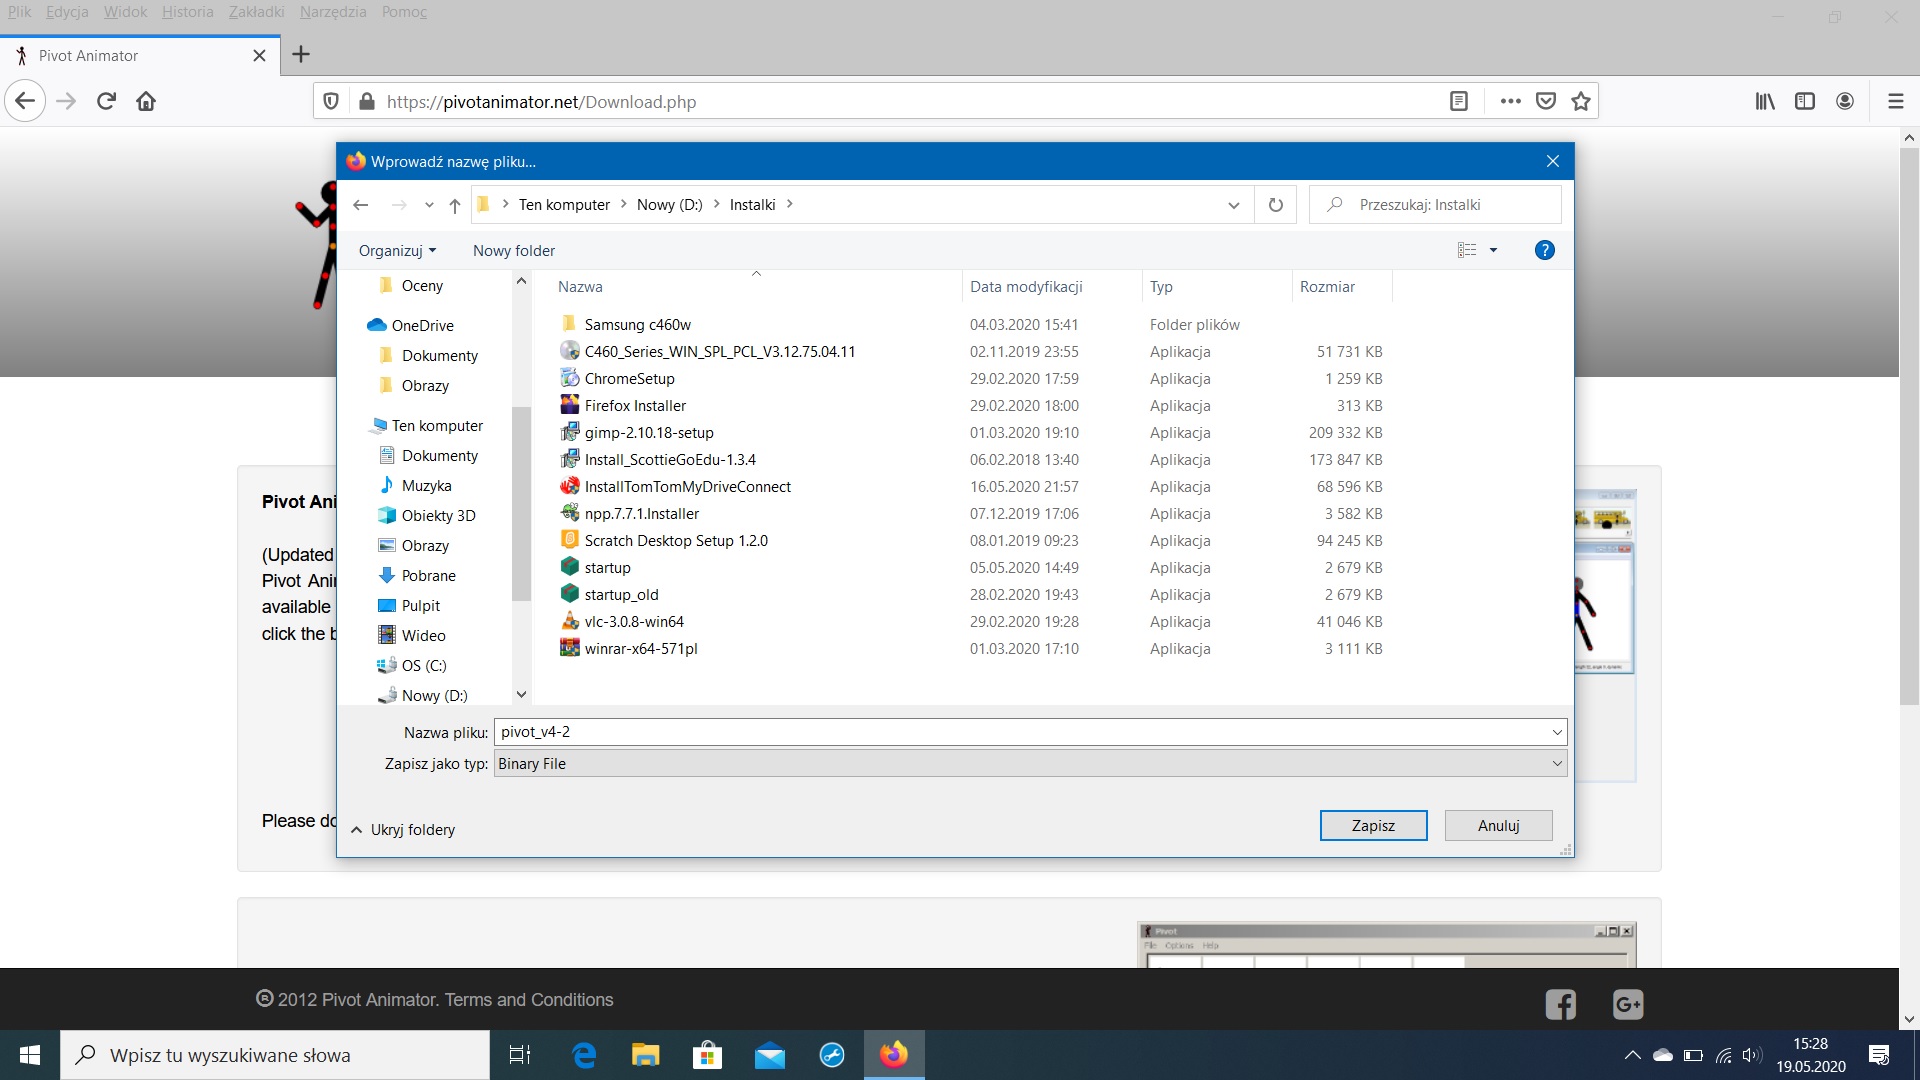Open Task View on taskbar
The height and width of the screenshot is (1080, 1920).
coord(520,1055)
